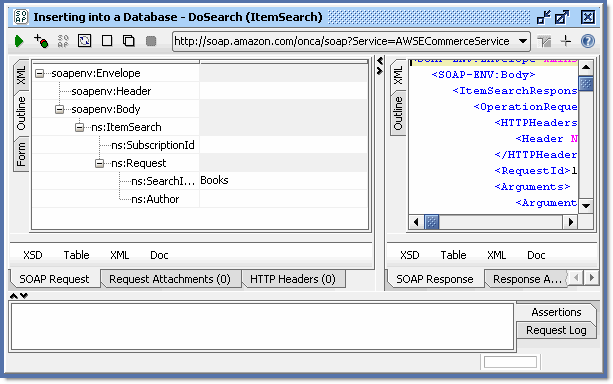Open online help question-mark icon
This screenshot has height=384, width=613.
(x=588, y=41)
